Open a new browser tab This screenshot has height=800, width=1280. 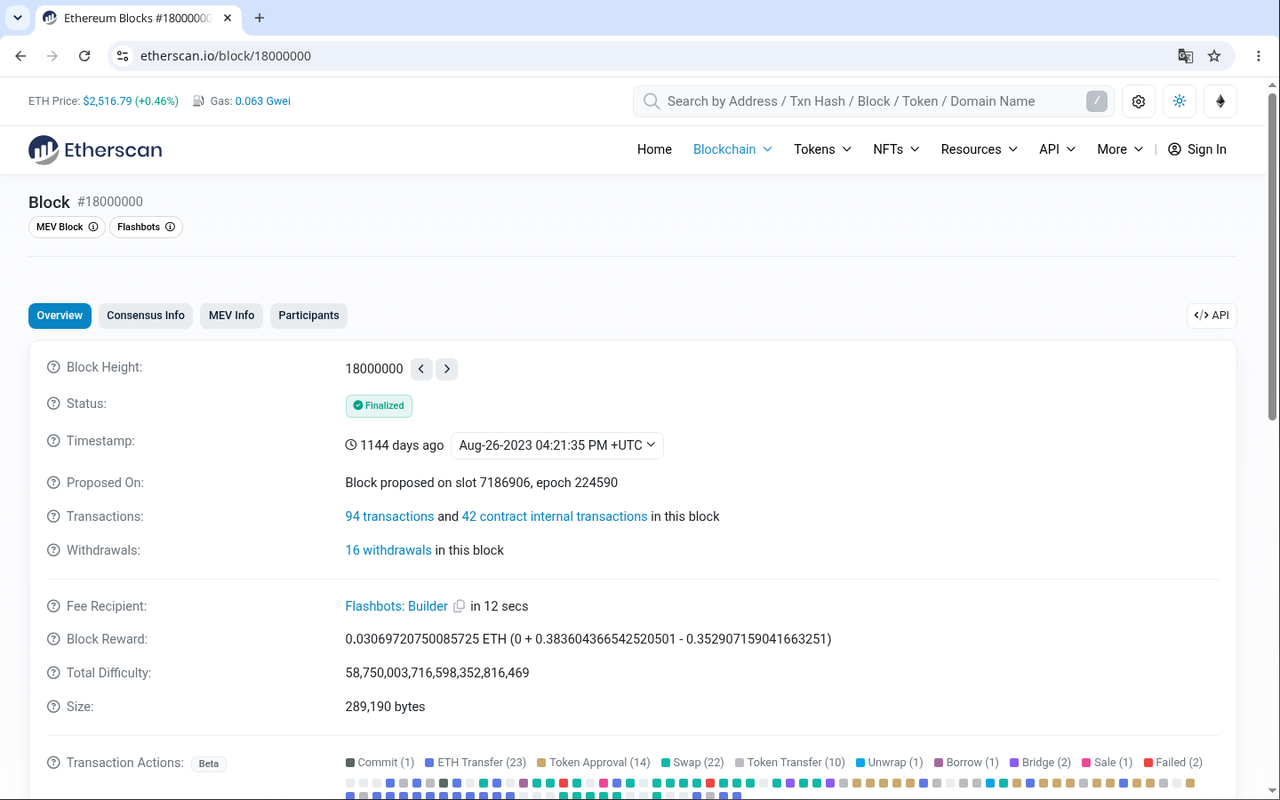coord(260,18)
